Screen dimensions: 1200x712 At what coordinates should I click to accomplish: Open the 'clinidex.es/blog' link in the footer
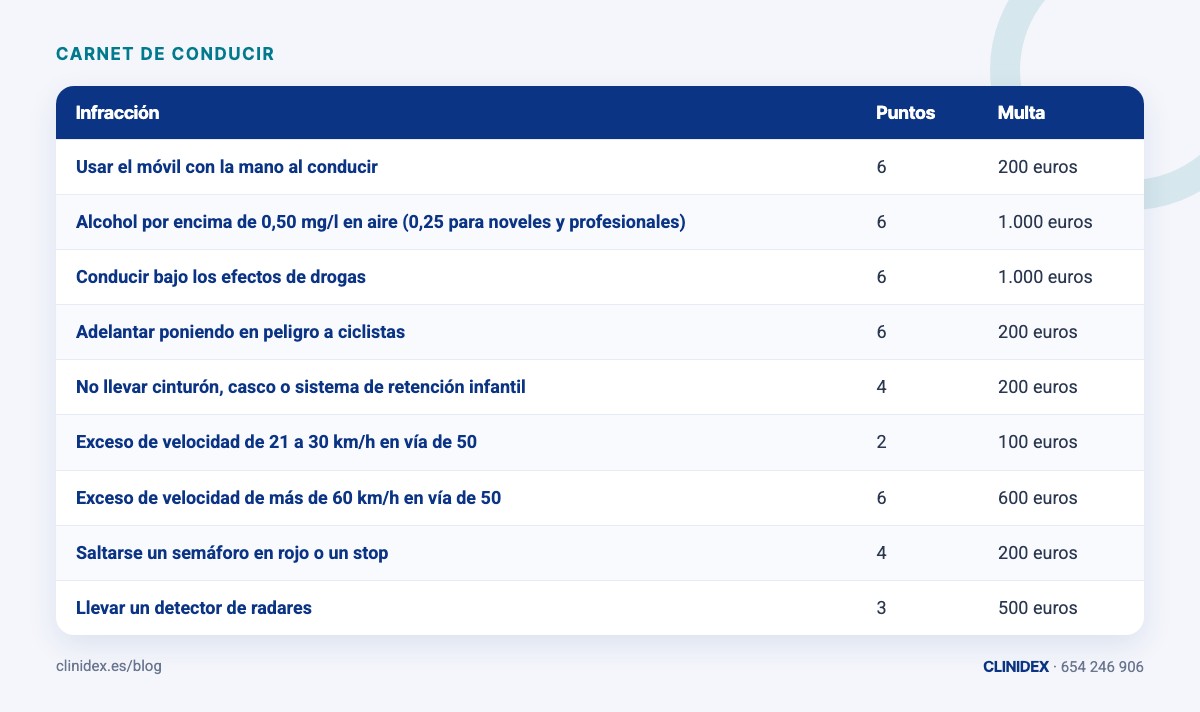pos(109,667)
